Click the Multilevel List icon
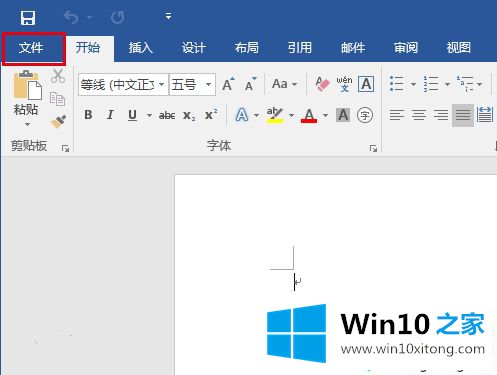This screenshot has width=497, height=375. [x=465, y=84]
